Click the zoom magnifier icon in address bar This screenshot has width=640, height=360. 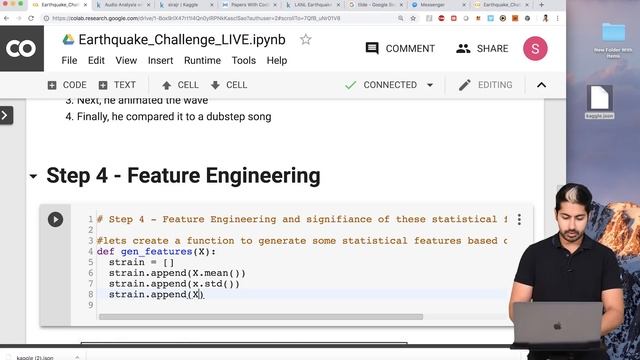coord(401,18)
